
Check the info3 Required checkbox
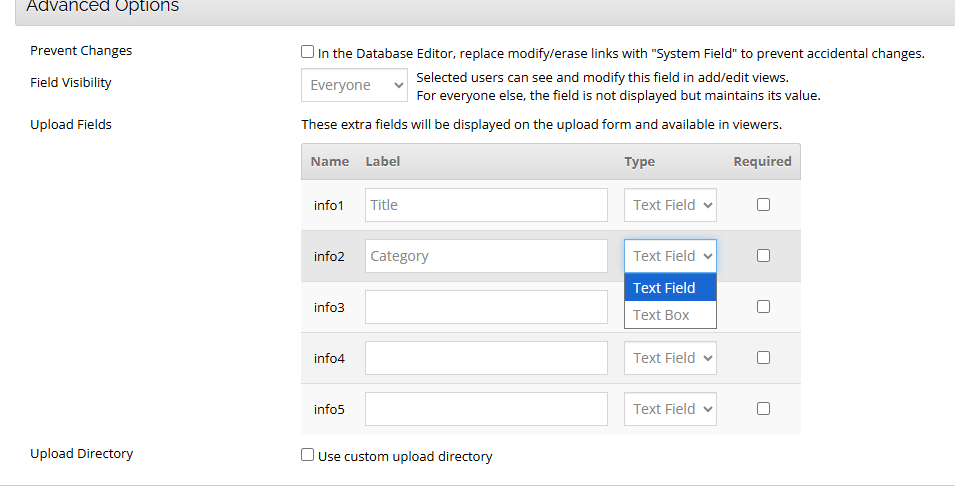point(763,307)
